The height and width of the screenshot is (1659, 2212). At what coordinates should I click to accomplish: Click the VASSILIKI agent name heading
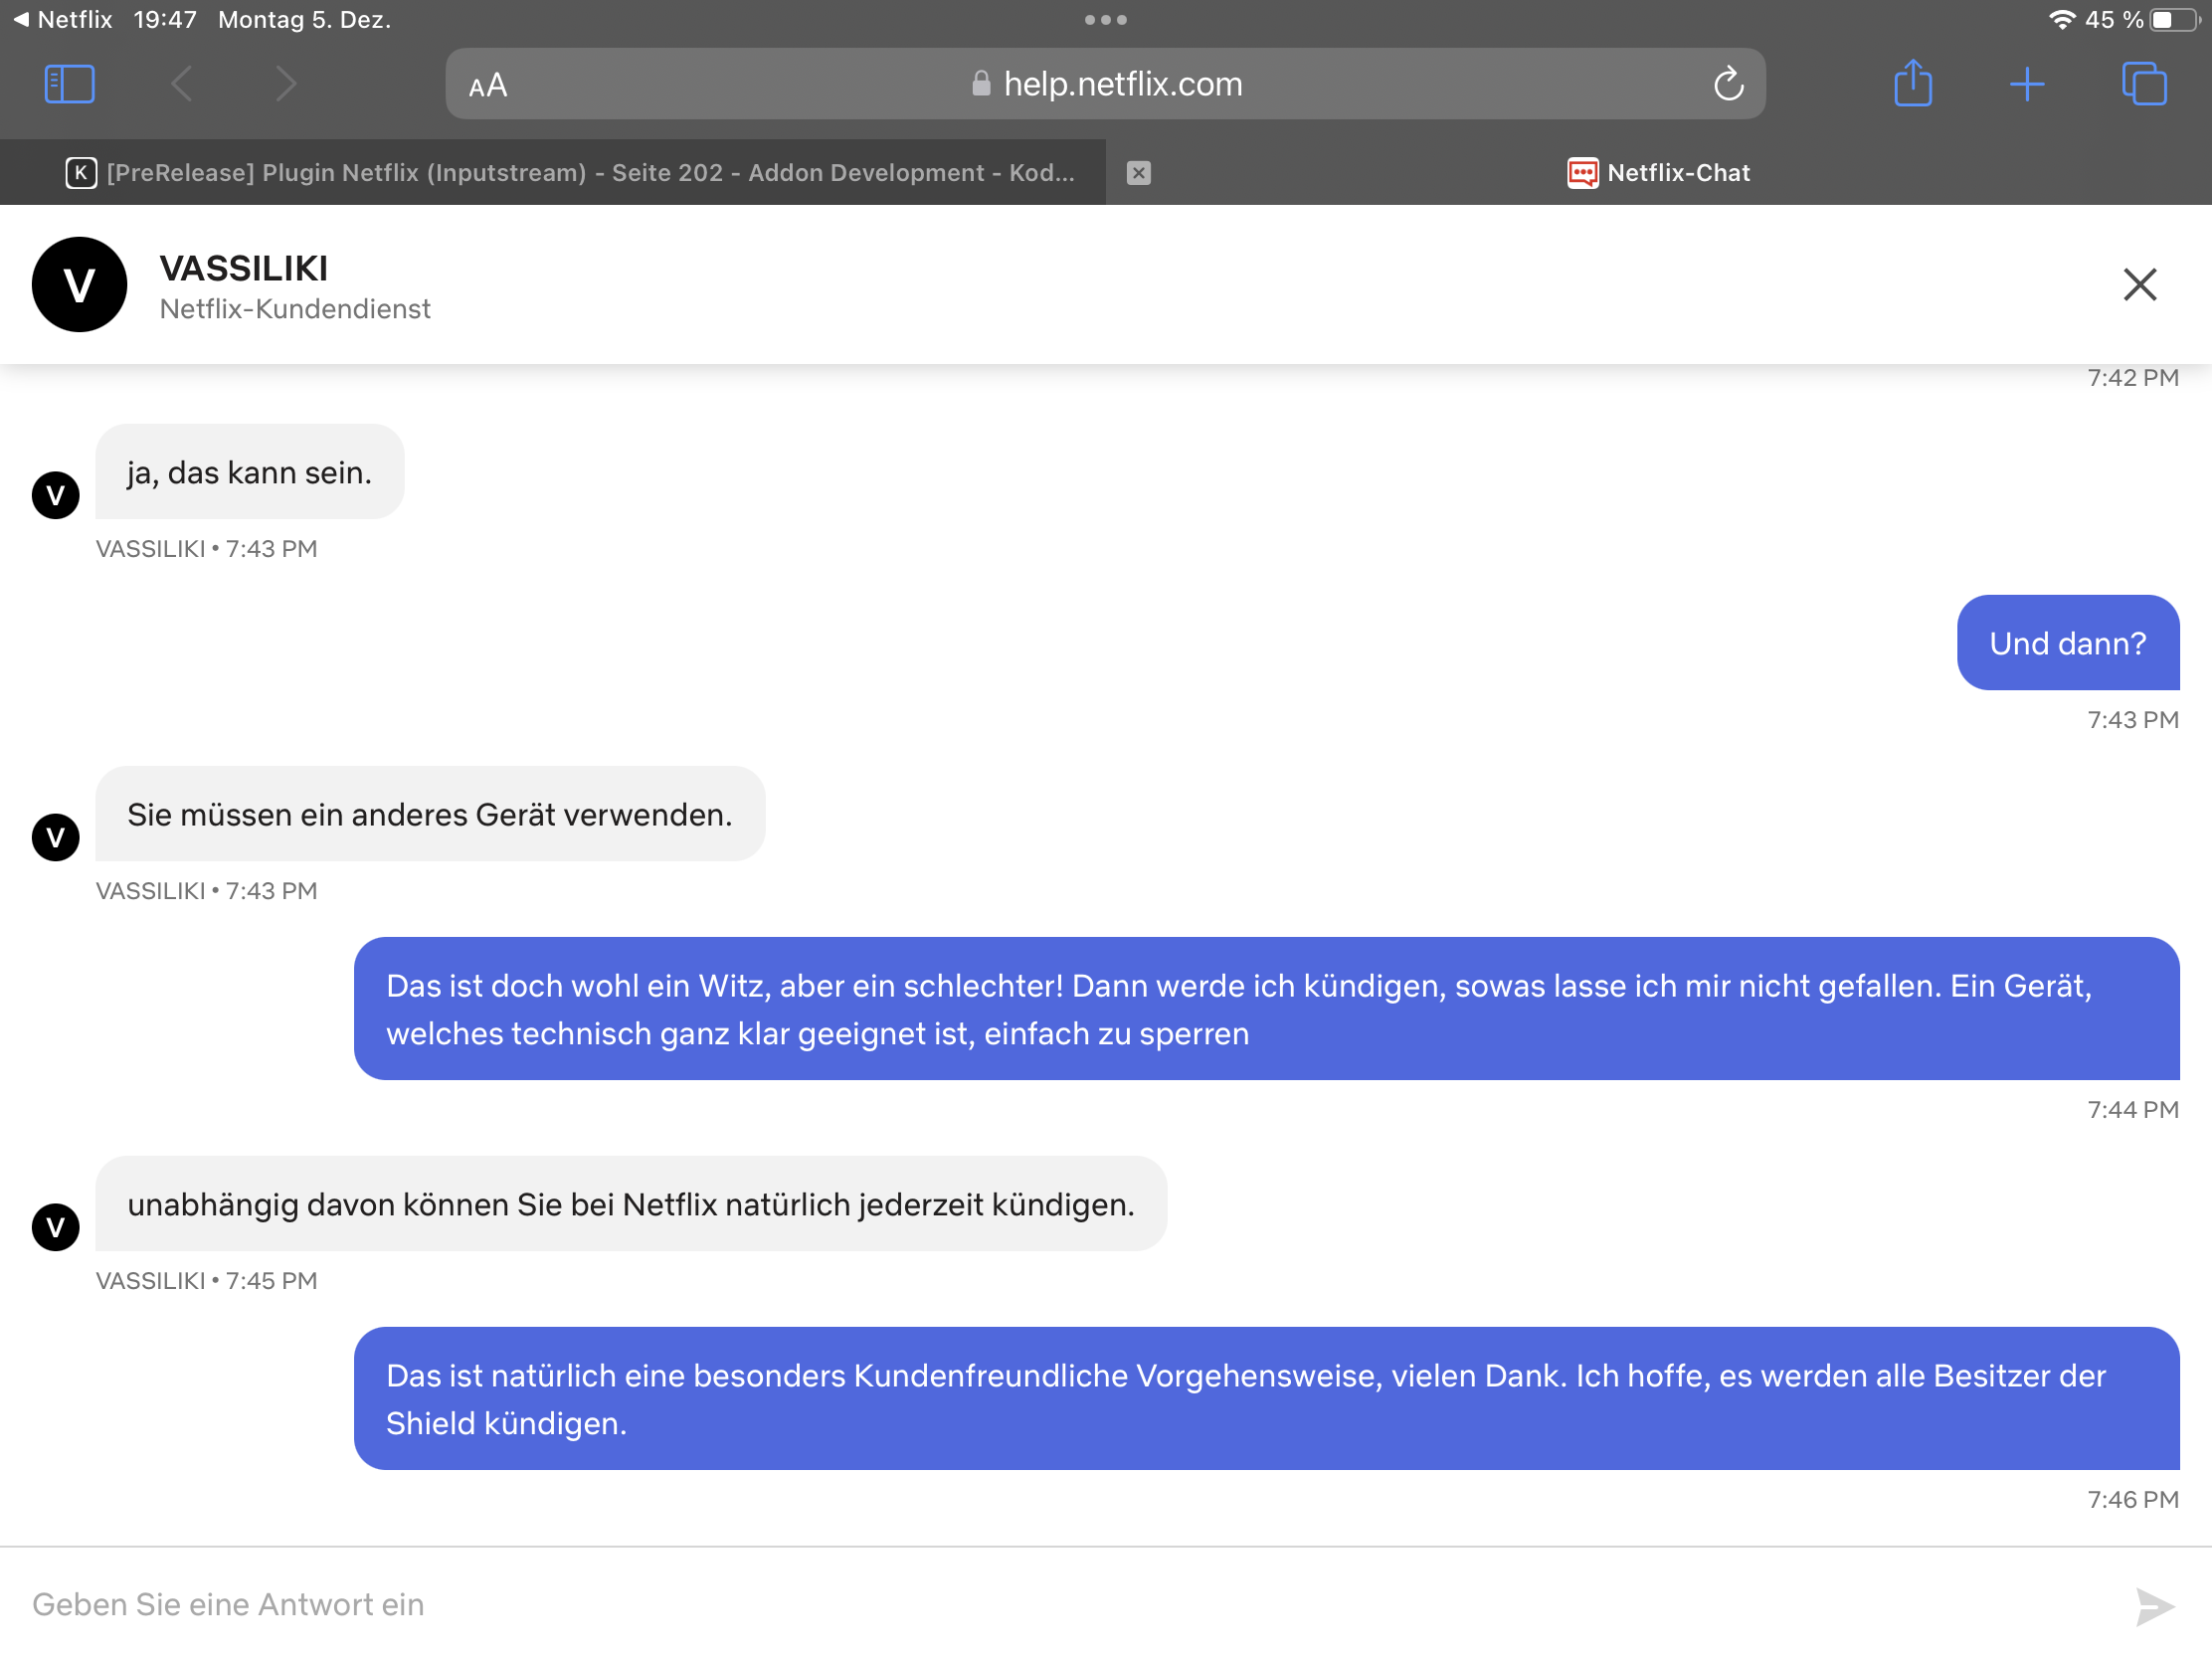(244, 268)
